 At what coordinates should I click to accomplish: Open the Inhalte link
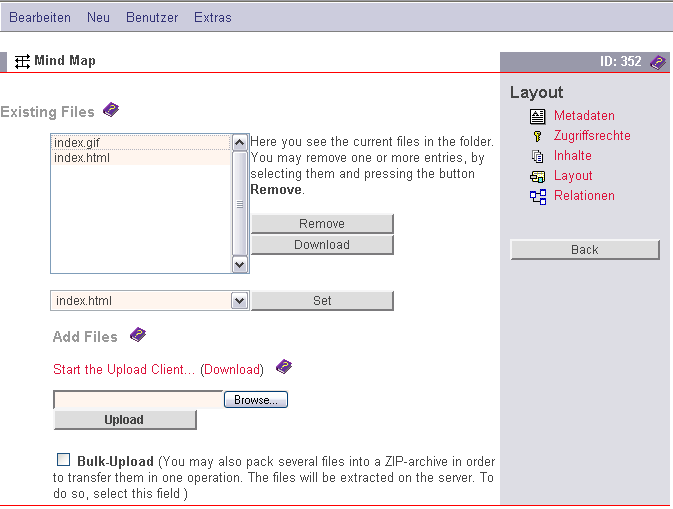(x=573, y=155)
